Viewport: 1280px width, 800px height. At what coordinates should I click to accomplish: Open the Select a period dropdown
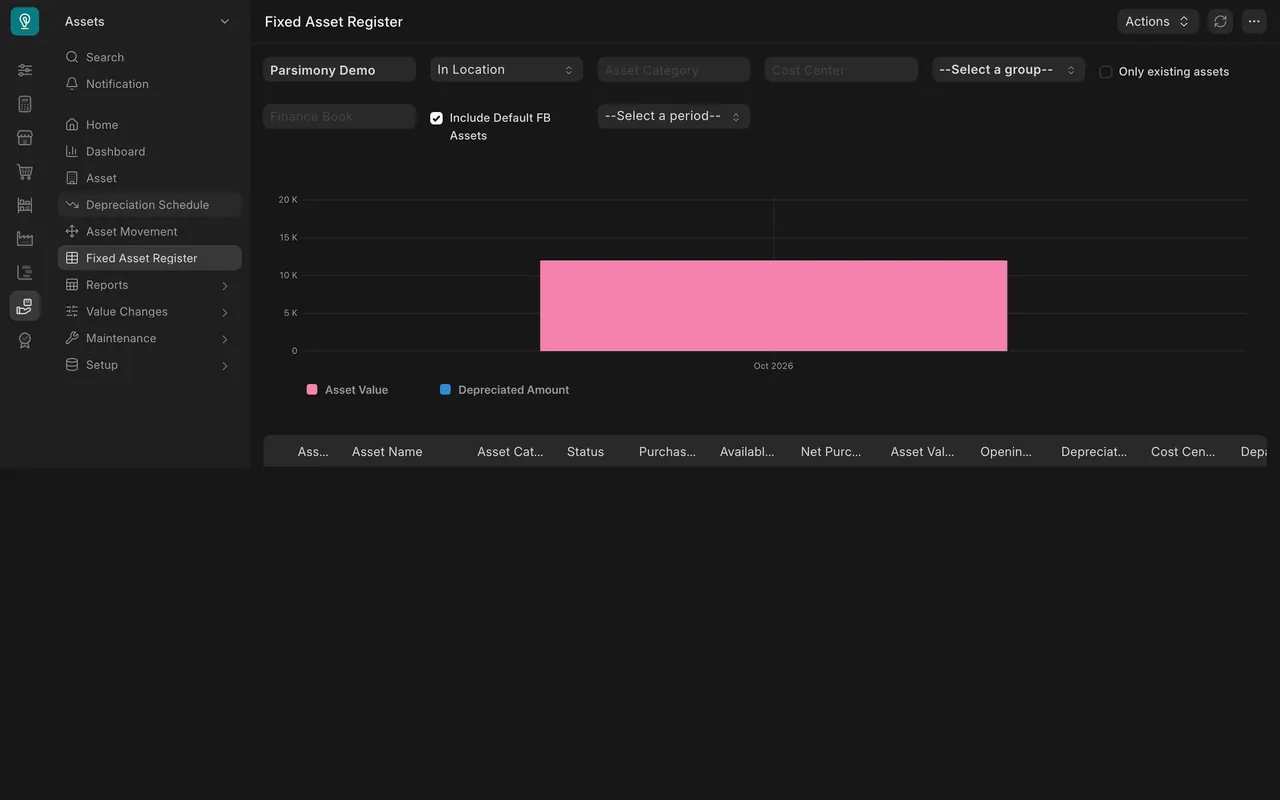pos(674,116)
